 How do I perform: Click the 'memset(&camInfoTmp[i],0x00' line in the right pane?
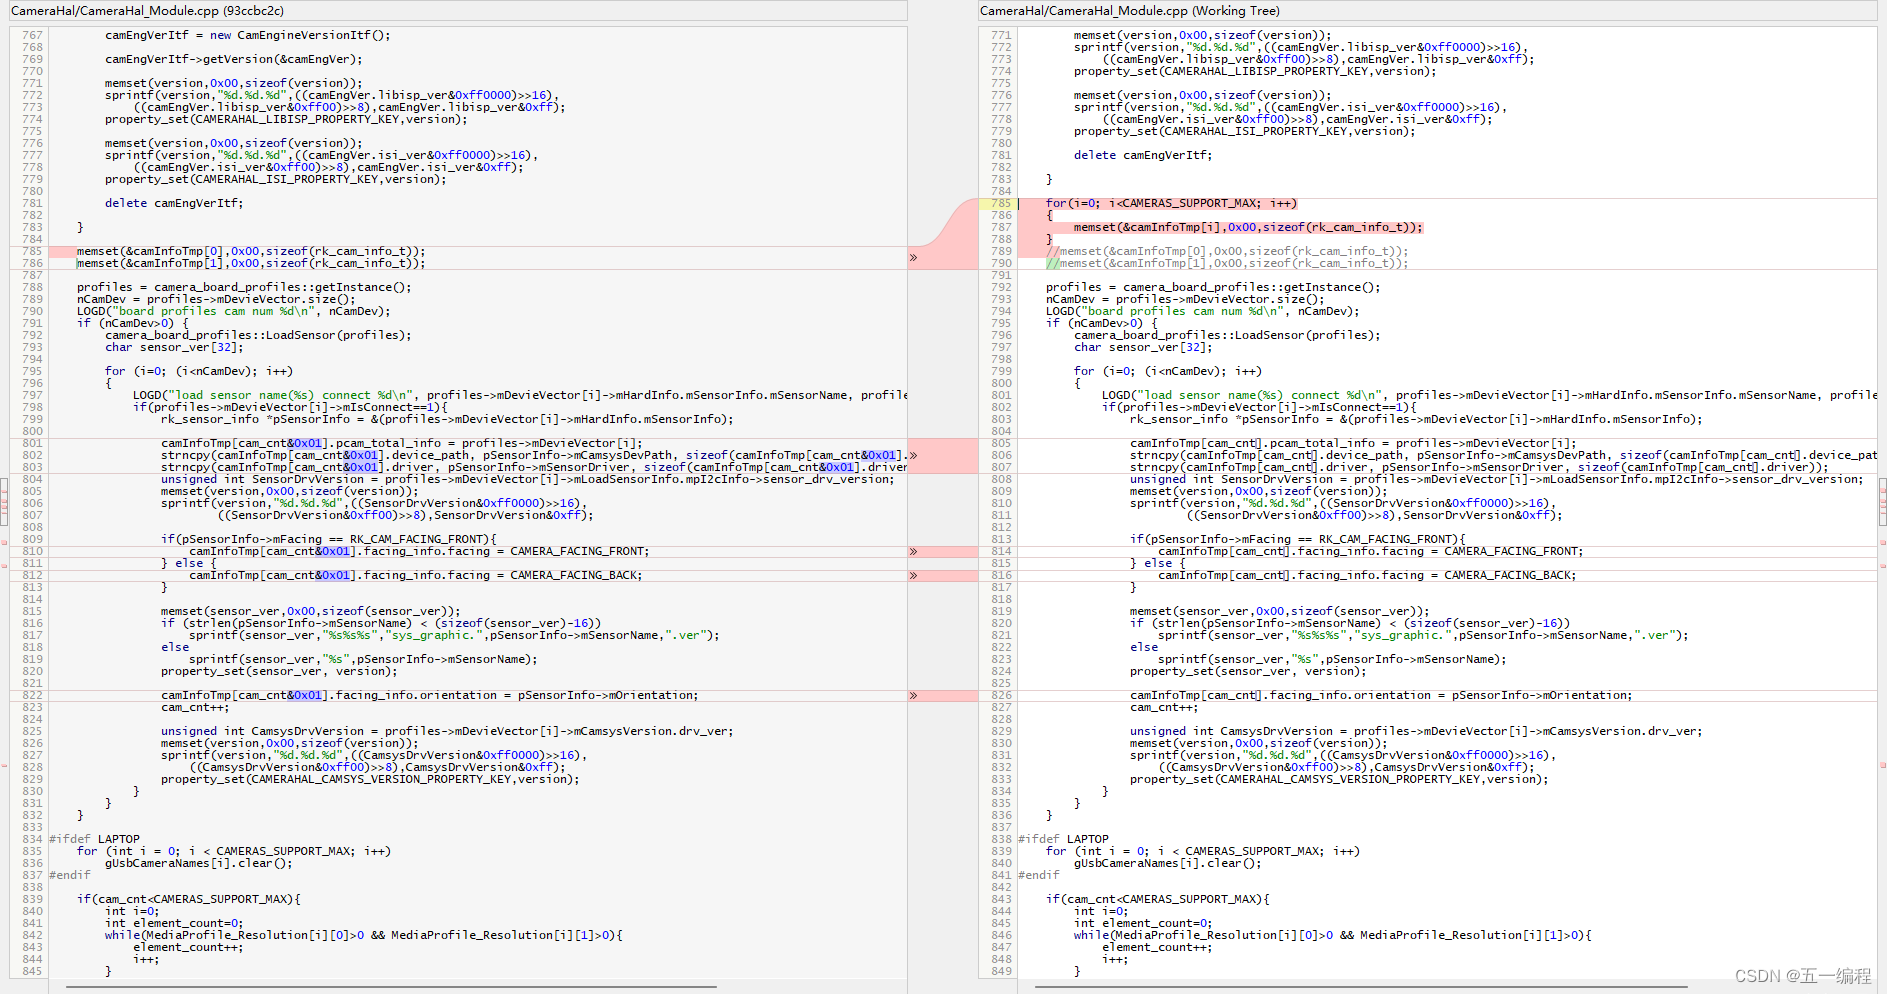(1248, 228)
